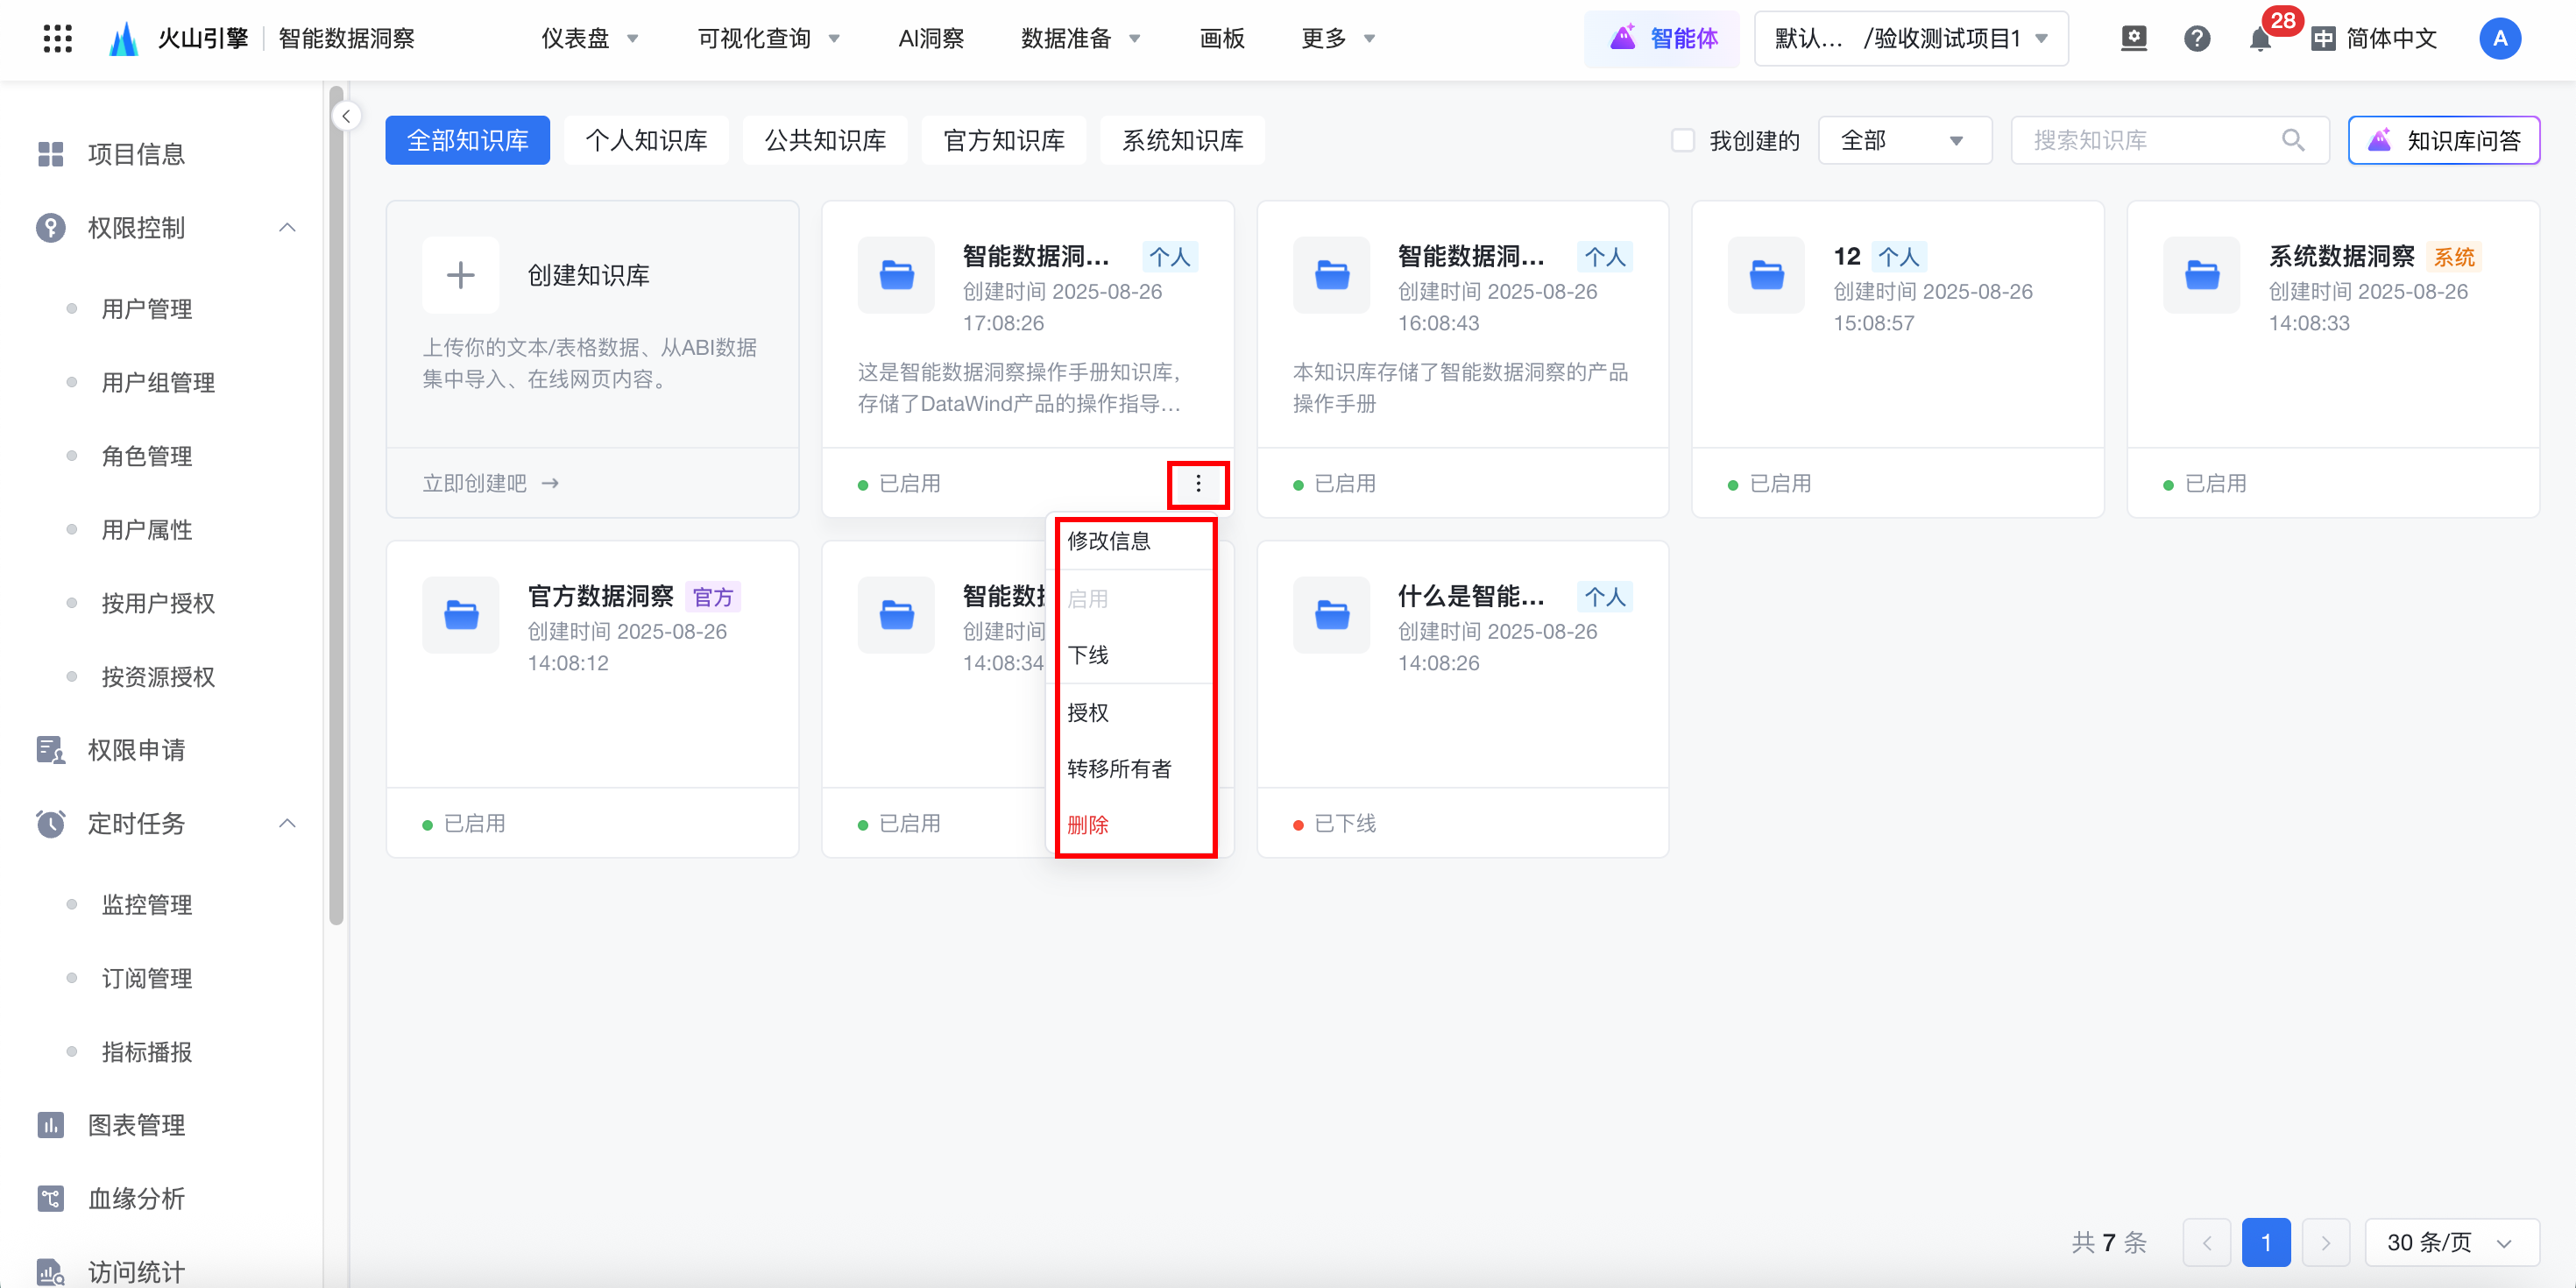Viewport: 2576px width, 1288px height.
Task: Collapse sidebar with the left arrow icon
Action: (346, 116)
